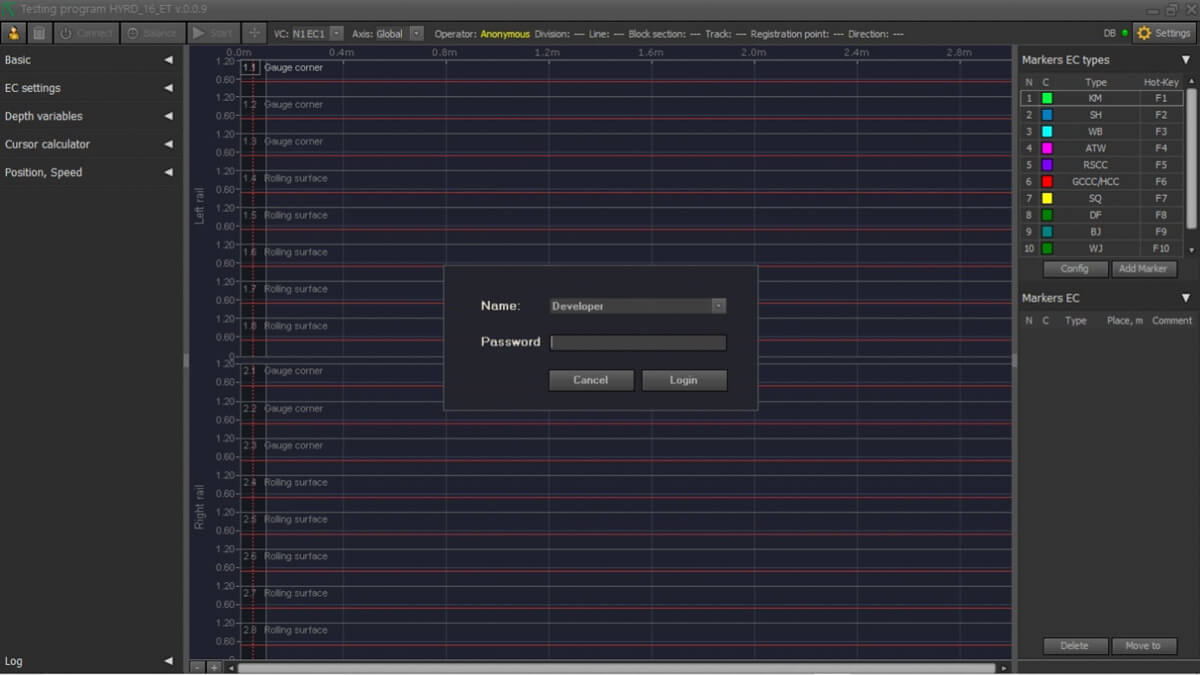Open the Name dropdown in login dialog
Image resolution: width=1200 pixels, height=675 pixels.
tap(718, 306)
